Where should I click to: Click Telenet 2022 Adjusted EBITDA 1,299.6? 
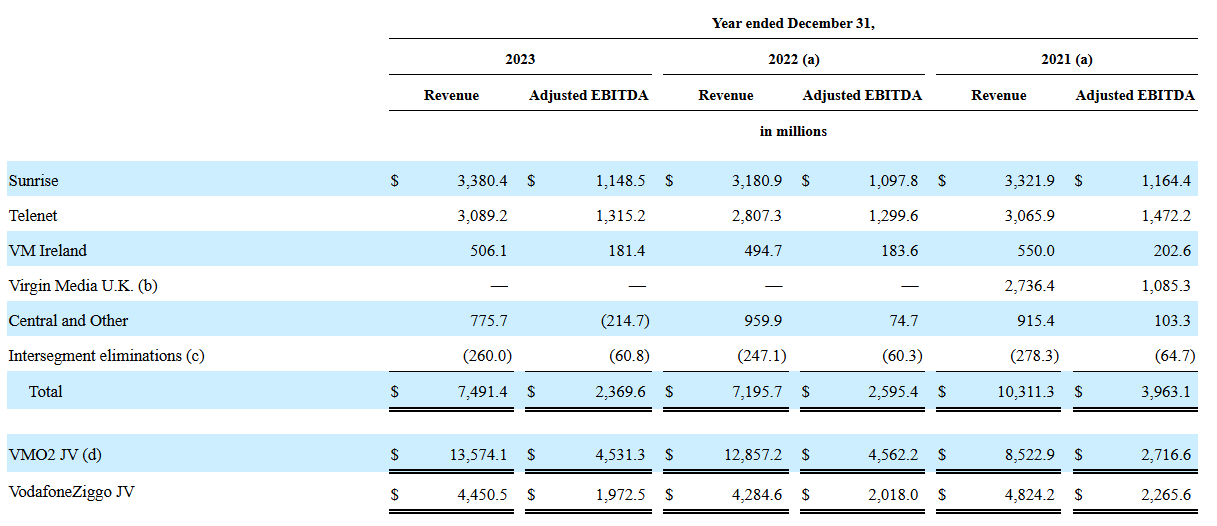(x=893, y=216)
